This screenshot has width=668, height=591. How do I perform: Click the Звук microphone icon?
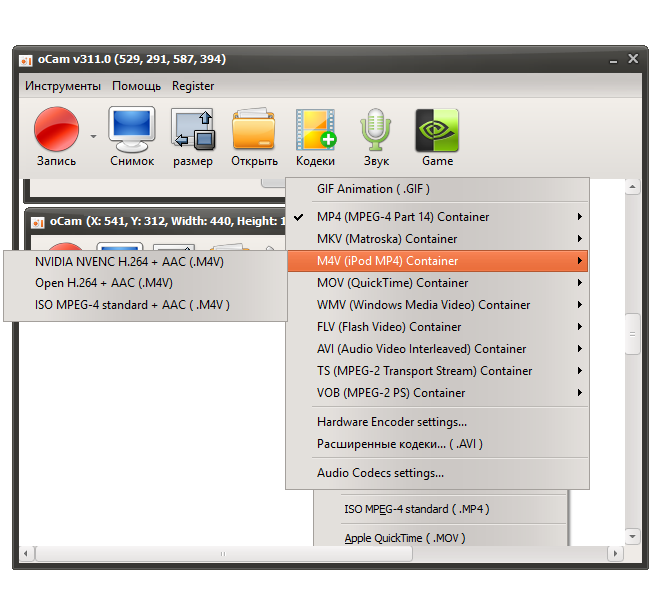pyautogui.click(x=376, y=130)
